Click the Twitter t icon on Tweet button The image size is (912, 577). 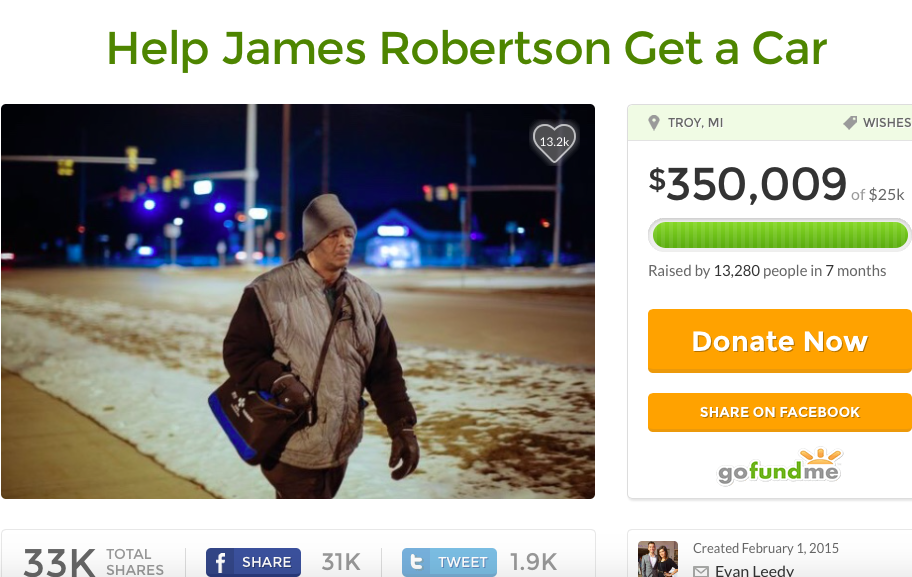(x=416, y=562)
